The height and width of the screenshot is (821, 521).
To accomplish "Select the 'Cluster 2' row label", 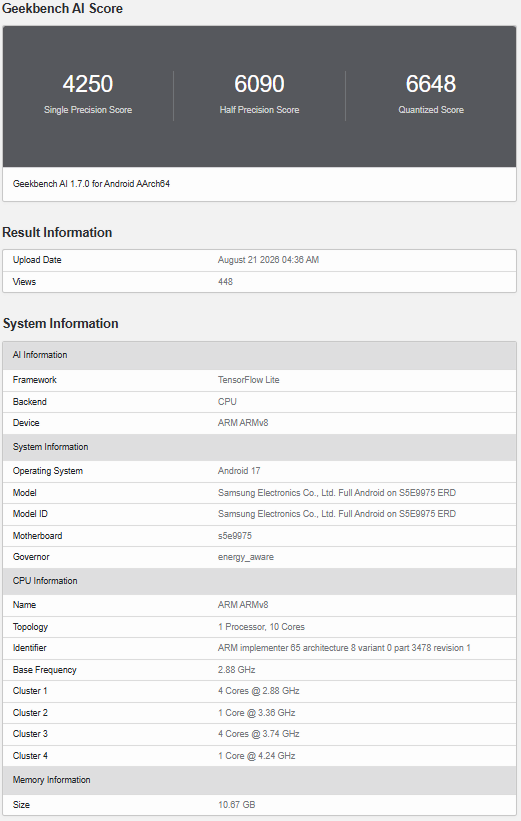I will click(30, 713).
